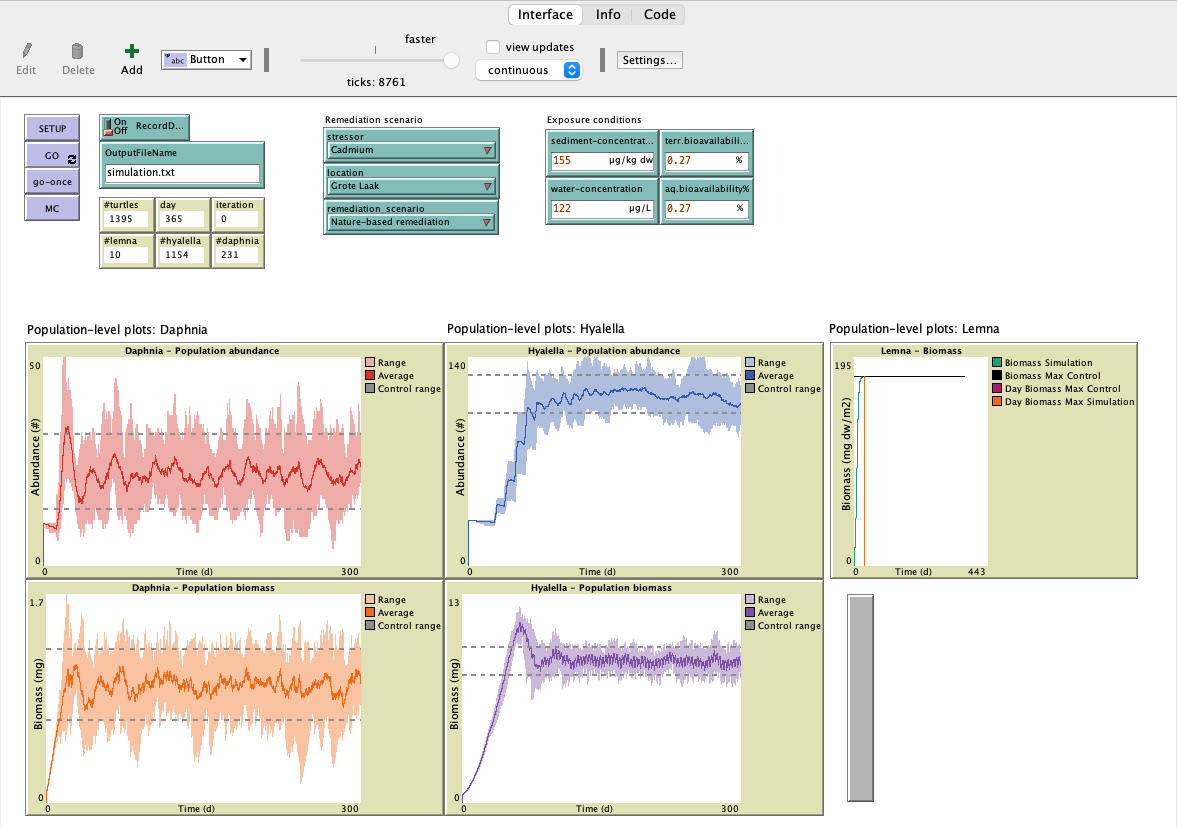Click the forever loop icon on GO
The image size is (1177, 827).
click(x=71, y=159)
